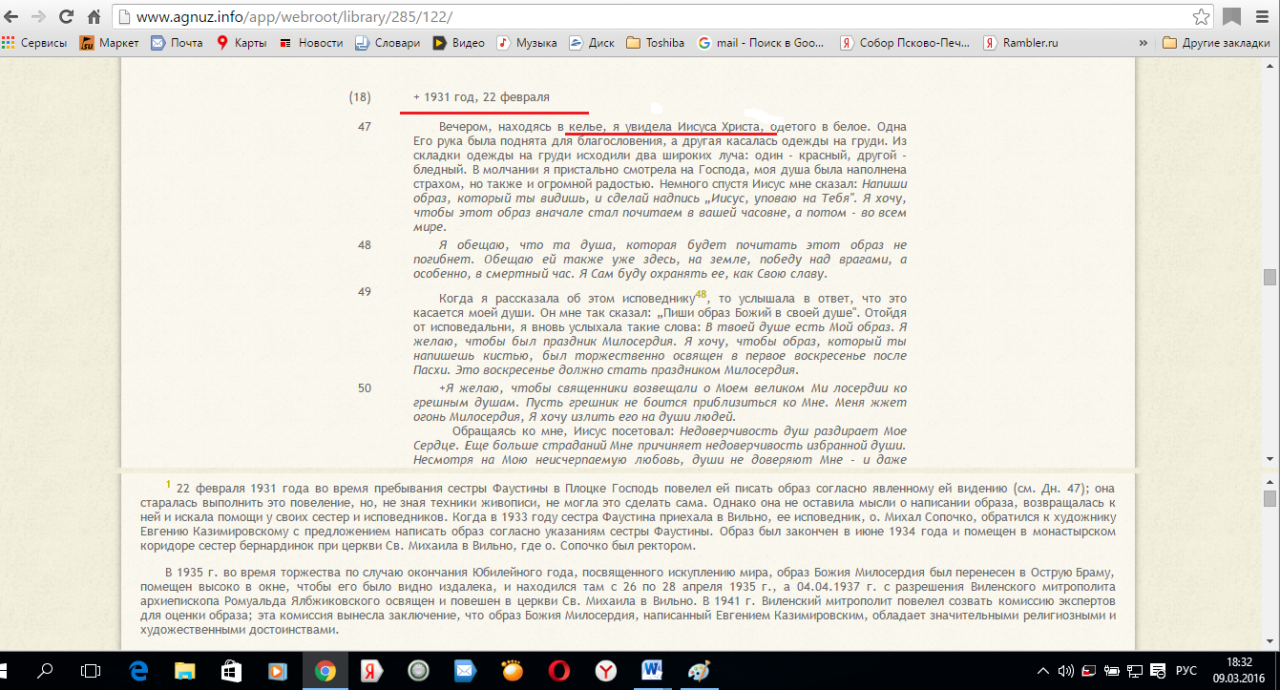Click paragraph number 50
1280x690 pixels.
[x=364, y=388]
